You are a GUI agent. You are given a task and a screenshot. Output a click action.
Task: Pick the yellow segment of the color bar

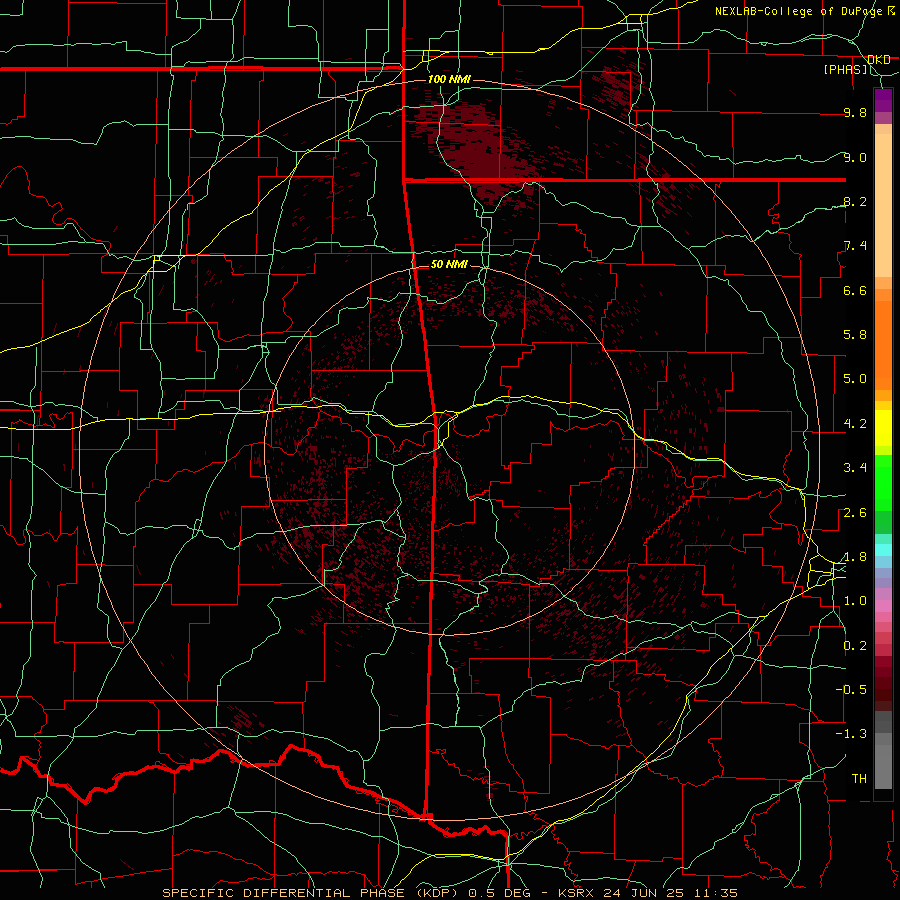click(x=883, y=428)
